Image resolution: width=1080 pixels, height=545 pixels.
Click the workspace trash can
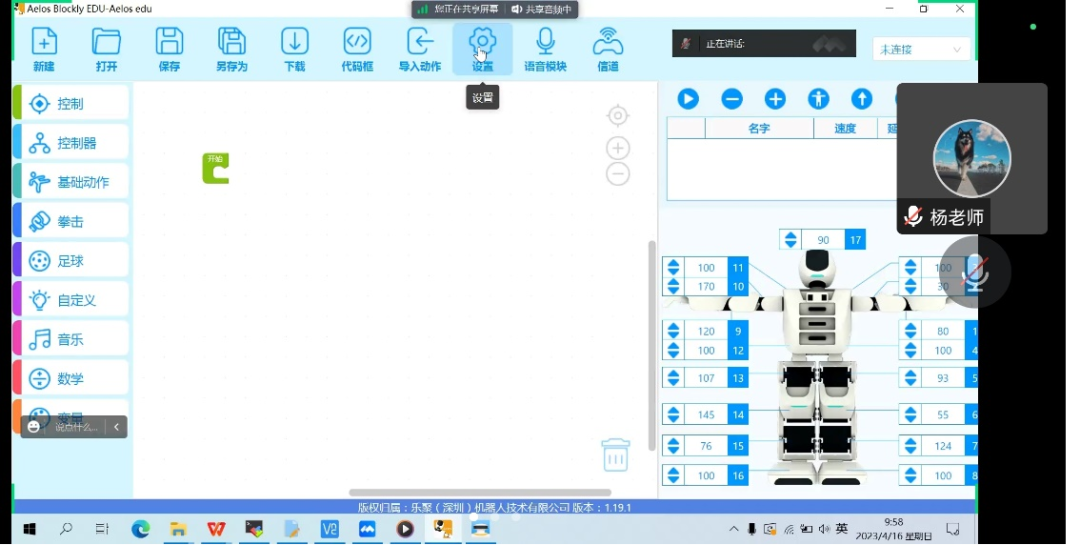click(x=615, y=455)
